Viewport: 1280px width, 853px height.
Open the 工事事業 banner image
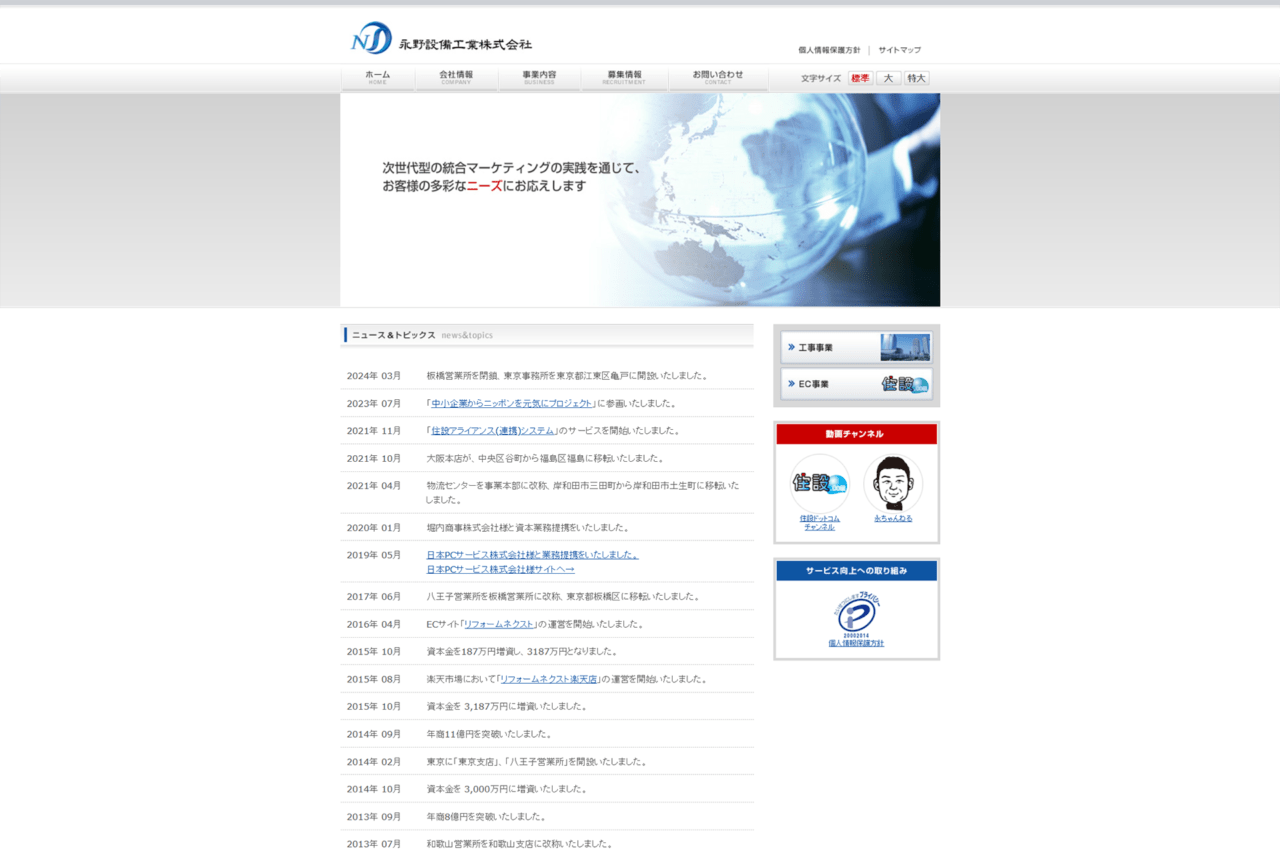(906, 347)
